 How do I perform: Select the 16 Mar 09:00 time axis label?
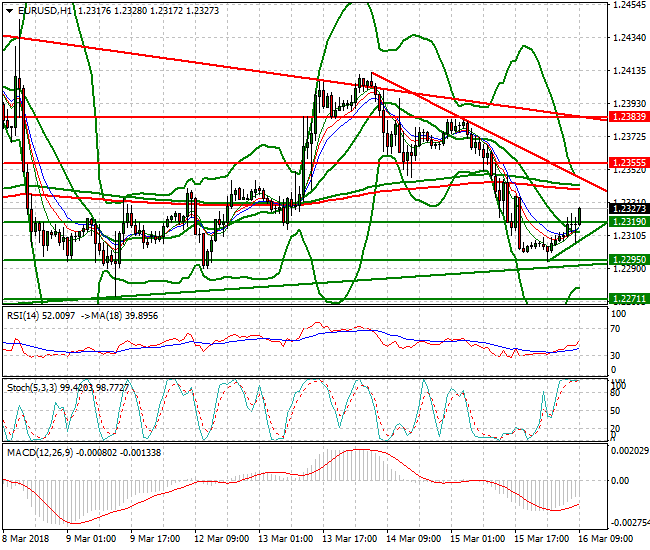[605, 539]
